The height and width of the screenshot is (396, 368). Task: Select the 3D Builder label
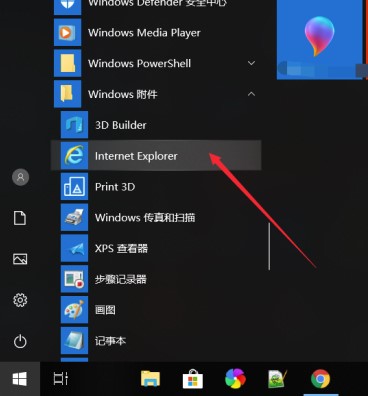point(121,125)
